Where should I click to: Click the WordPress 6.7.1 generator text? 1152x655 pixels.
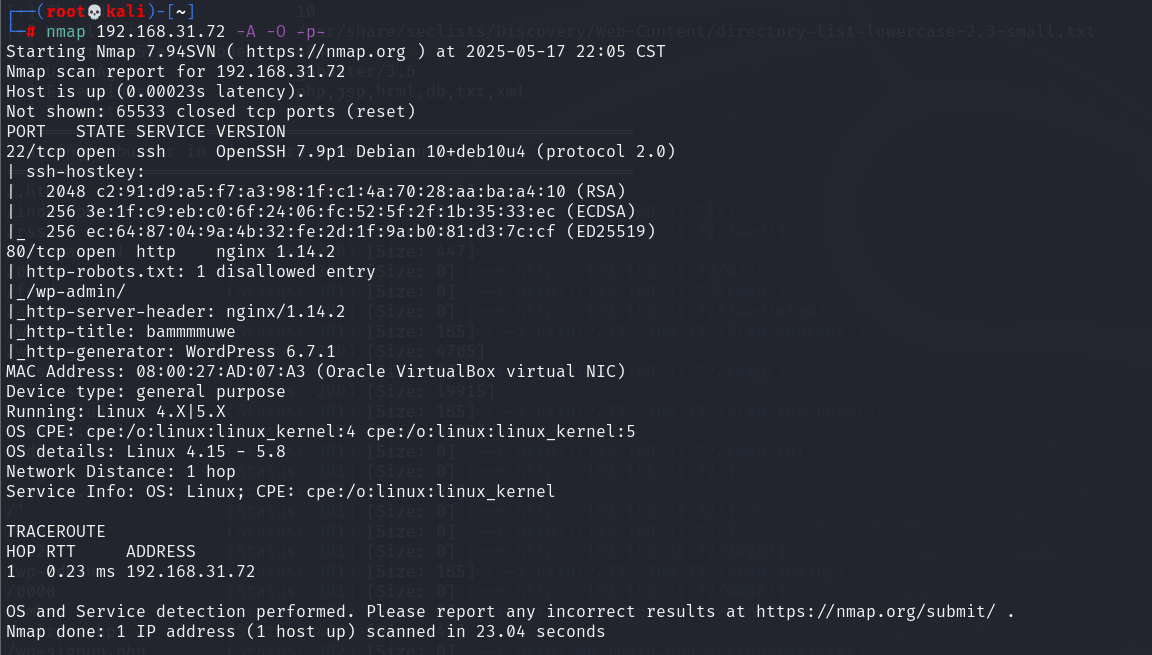(x=260, y=352)
